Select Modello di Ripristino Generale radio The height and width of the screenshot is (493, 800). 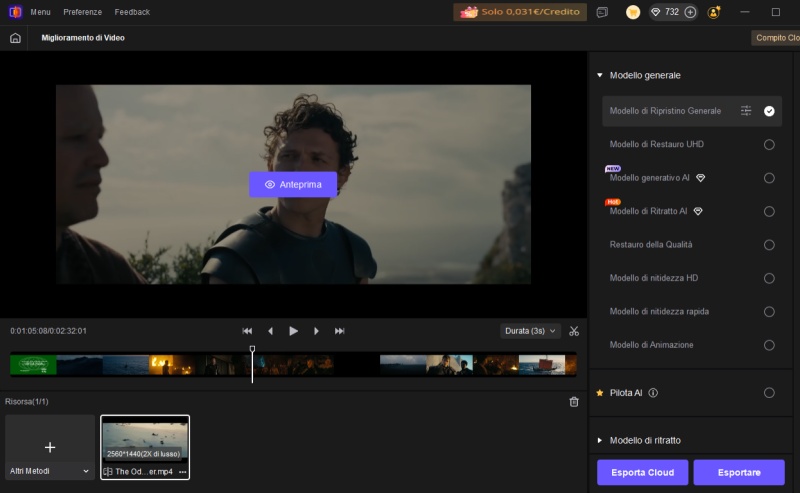769,111
